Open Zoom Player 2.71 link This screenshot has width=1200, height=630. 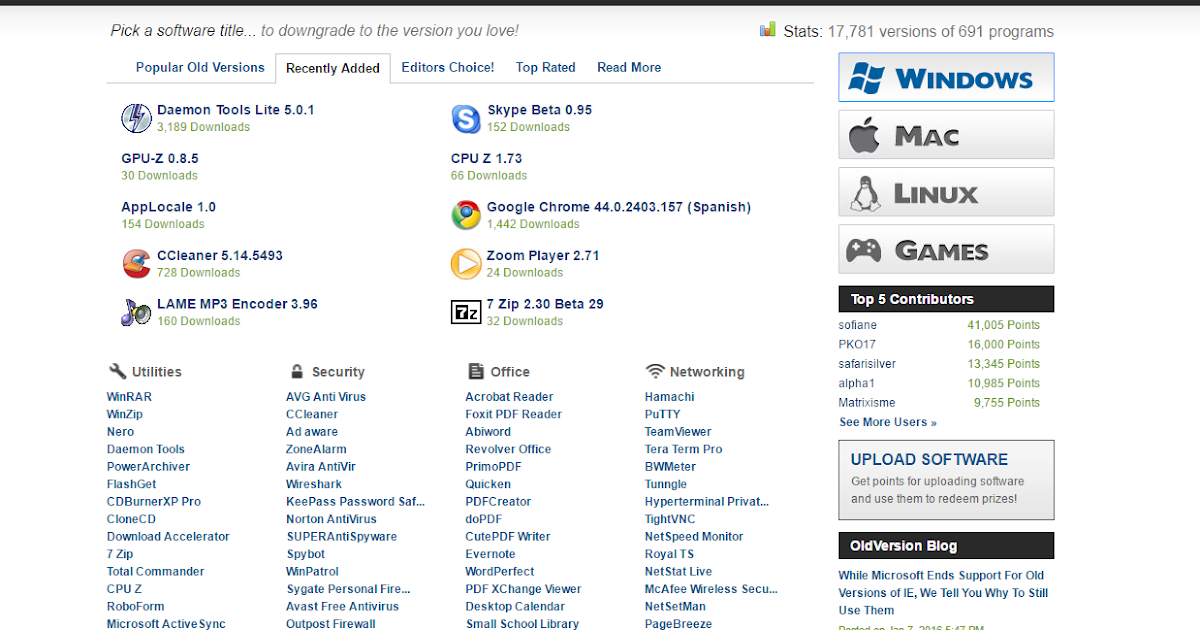543,255
